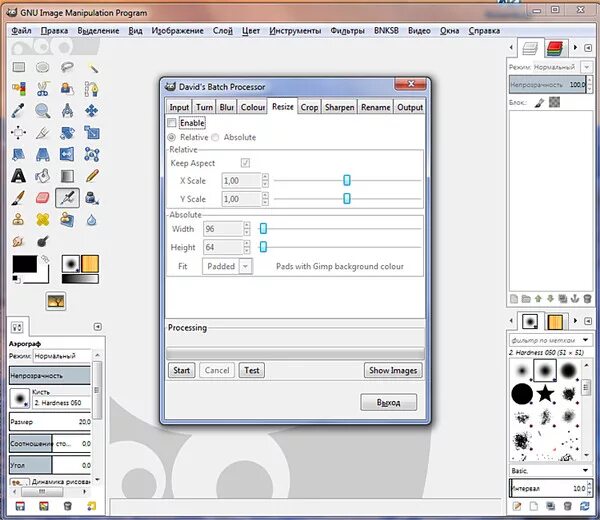Select the Absolute radio button
600x520 pixels.
tap(215, 137)
